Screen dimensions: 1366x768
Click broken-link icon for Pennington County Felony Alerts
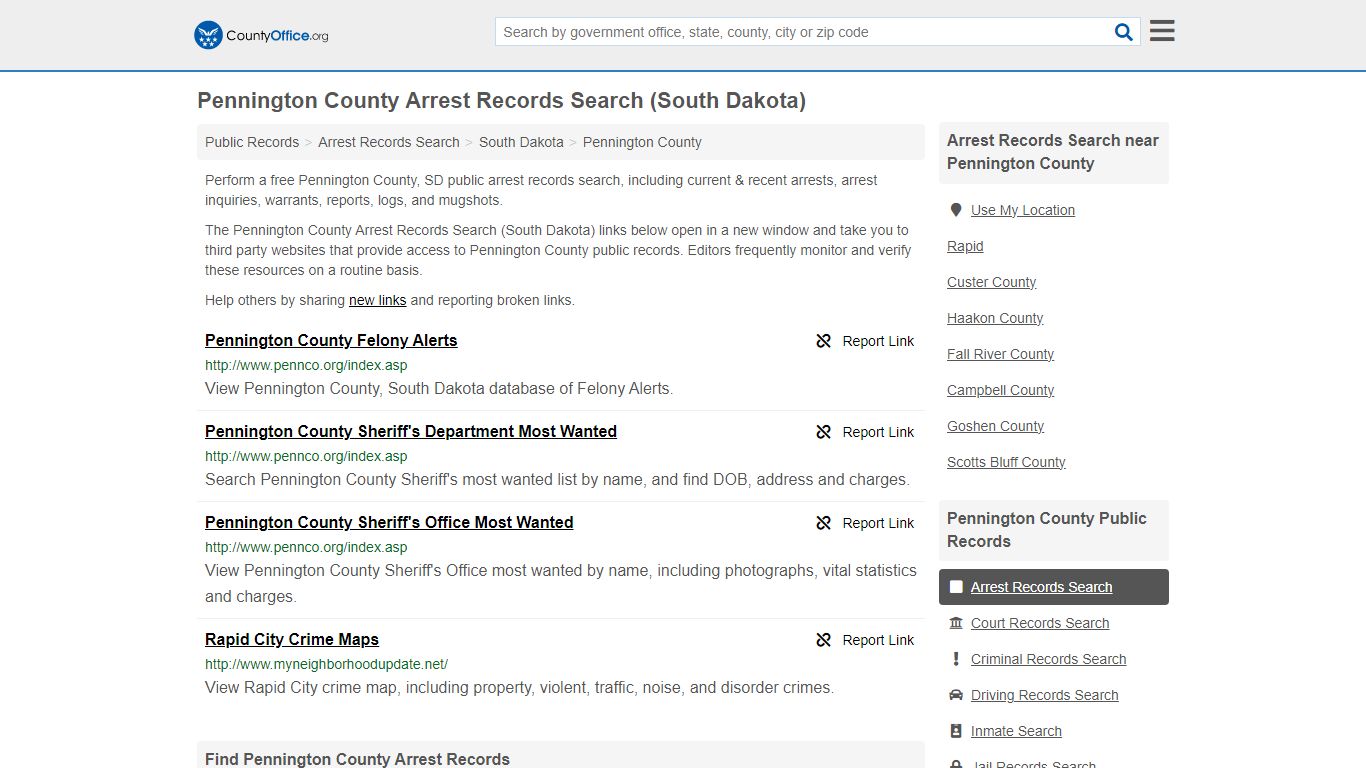click(824, 341)
